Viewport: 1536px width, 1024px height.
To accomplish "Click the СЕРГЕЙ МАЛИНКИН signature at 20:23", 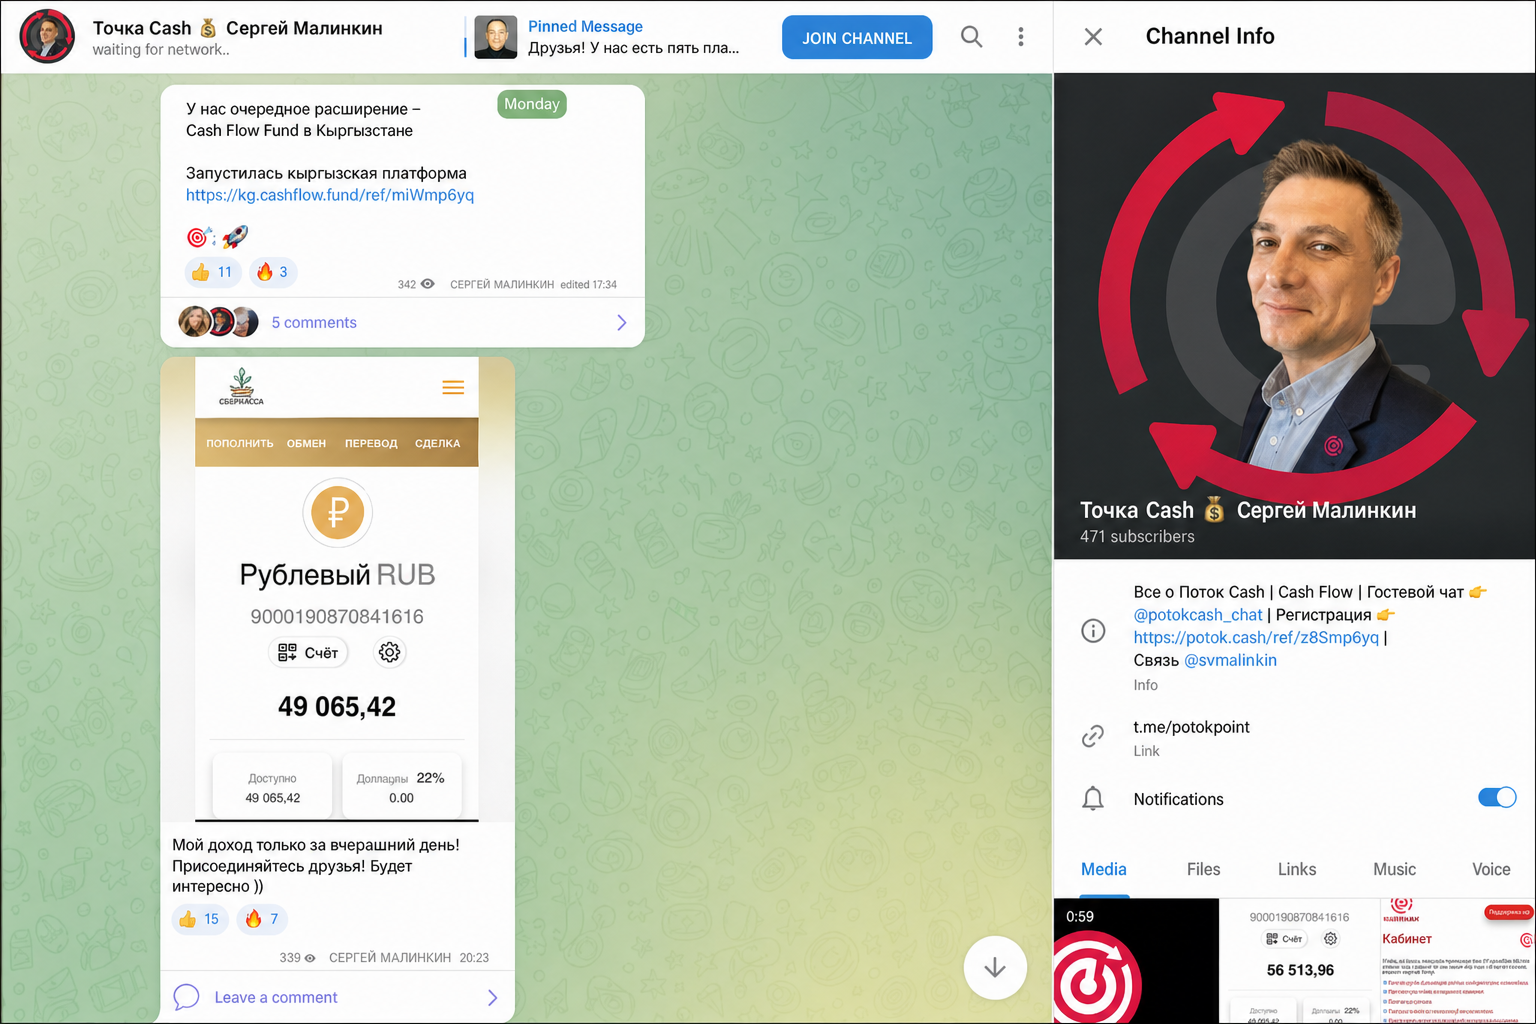I will tap(390, 958).
